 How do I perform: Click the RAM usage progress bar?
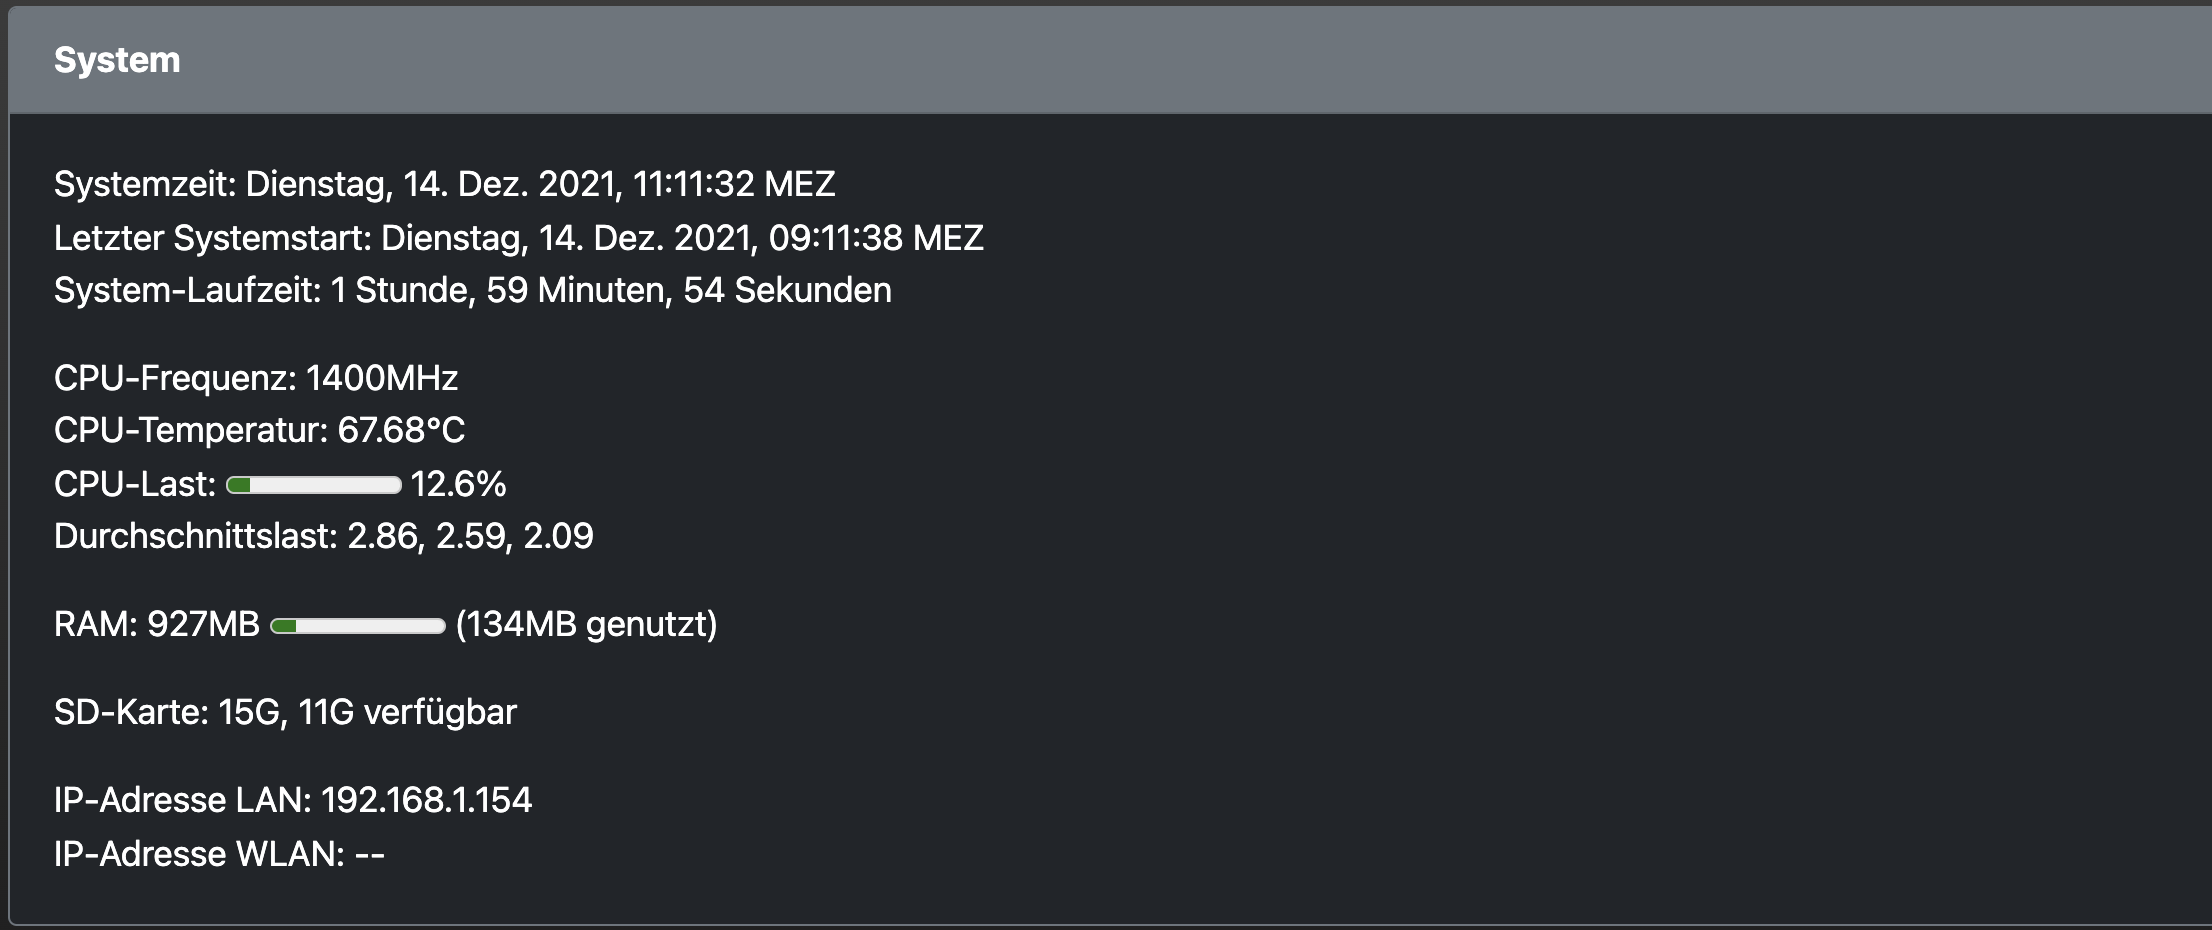click(357, 626)
